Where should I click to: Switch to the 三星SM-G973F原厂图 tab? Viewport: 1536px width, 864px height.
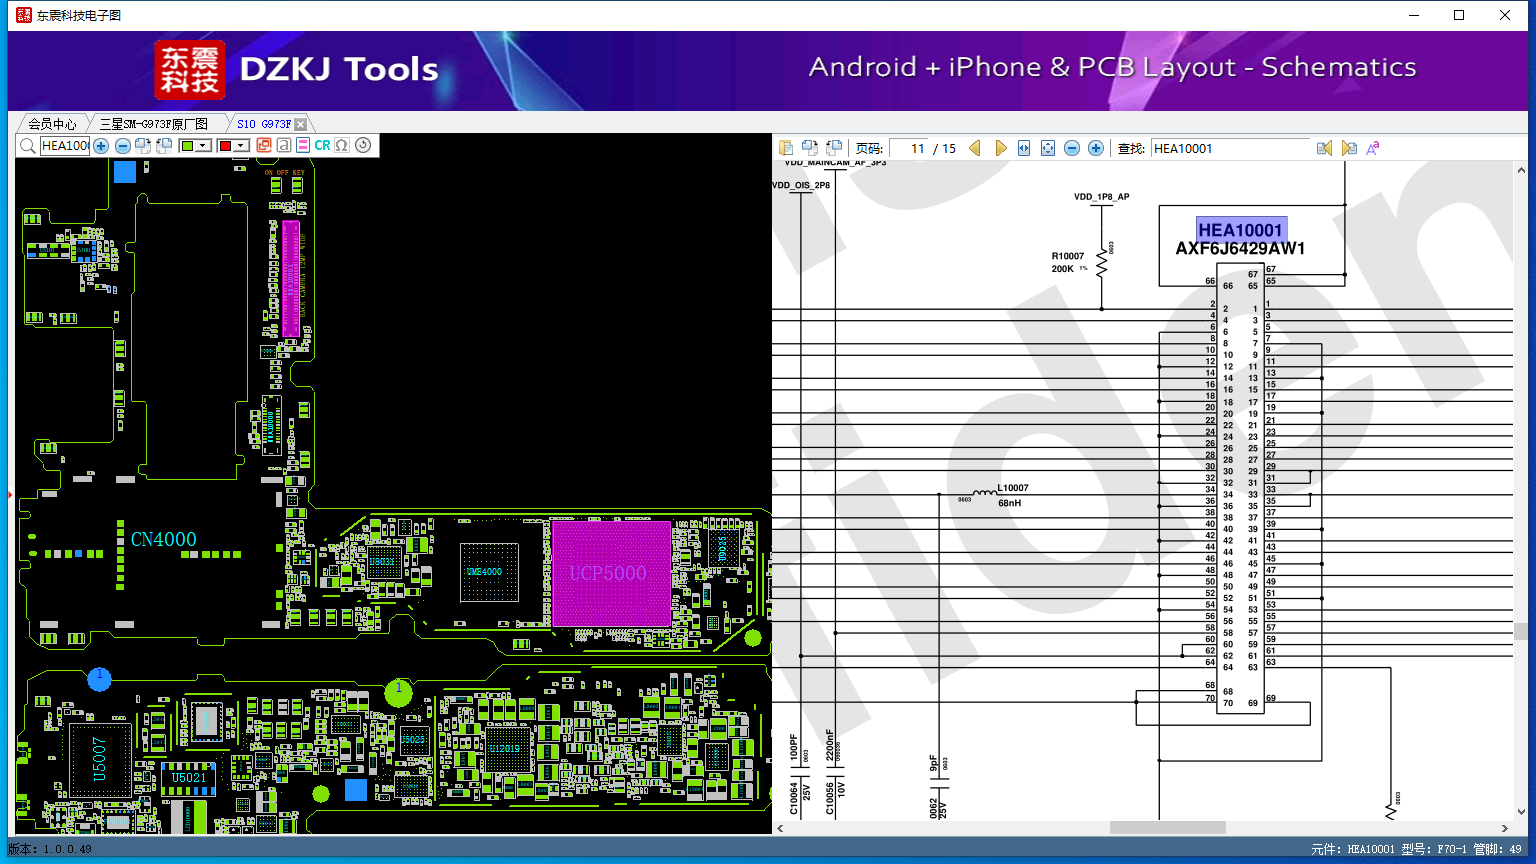(x=154, y=124)
